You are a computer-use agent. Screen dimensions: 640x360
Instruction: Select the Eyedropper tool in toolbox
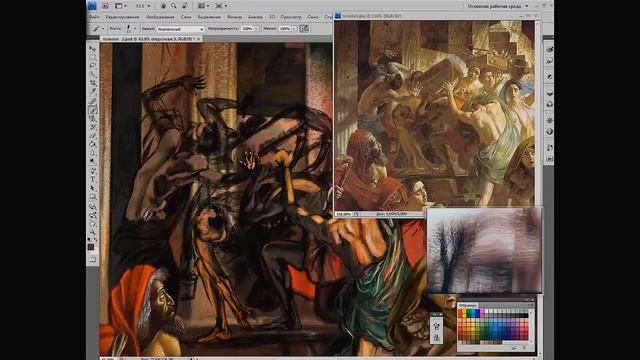(93, 91)
